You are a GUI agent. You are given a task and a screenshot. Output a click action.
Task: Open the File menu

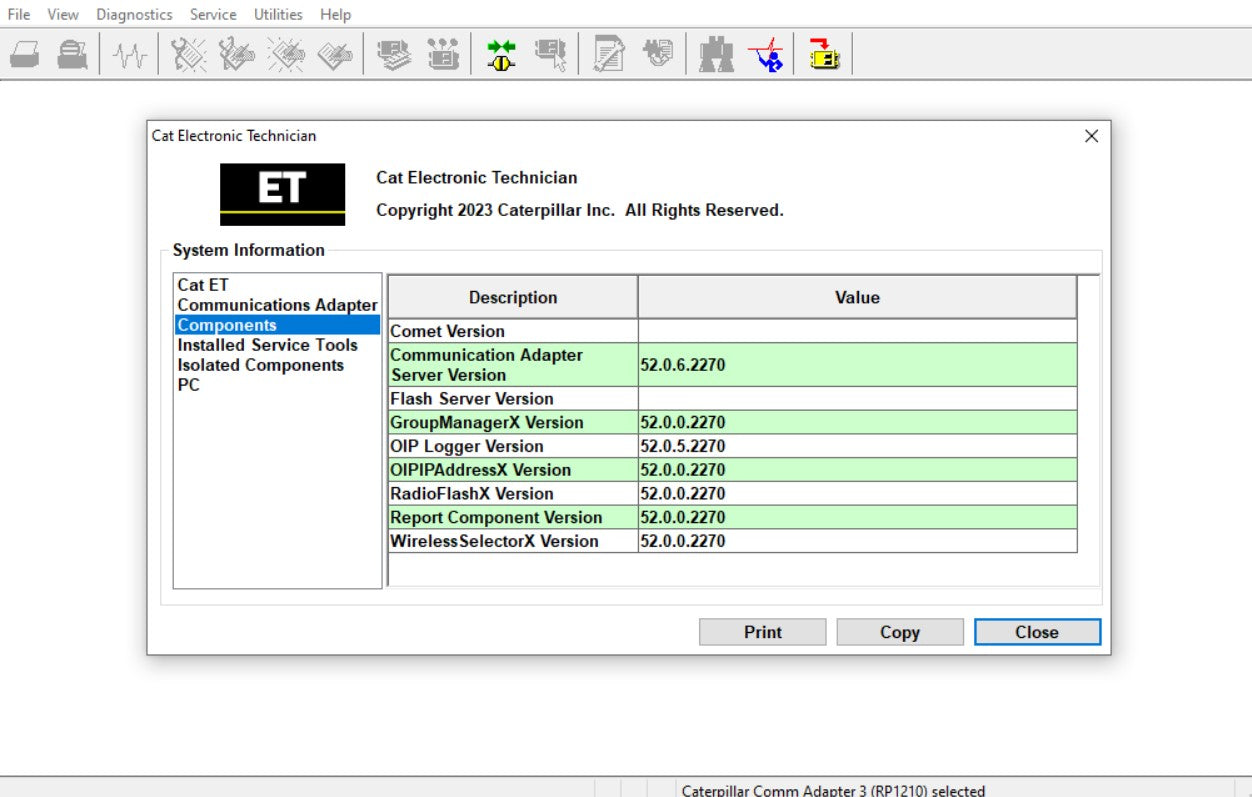pyautogui.click(x=19, y=14)
